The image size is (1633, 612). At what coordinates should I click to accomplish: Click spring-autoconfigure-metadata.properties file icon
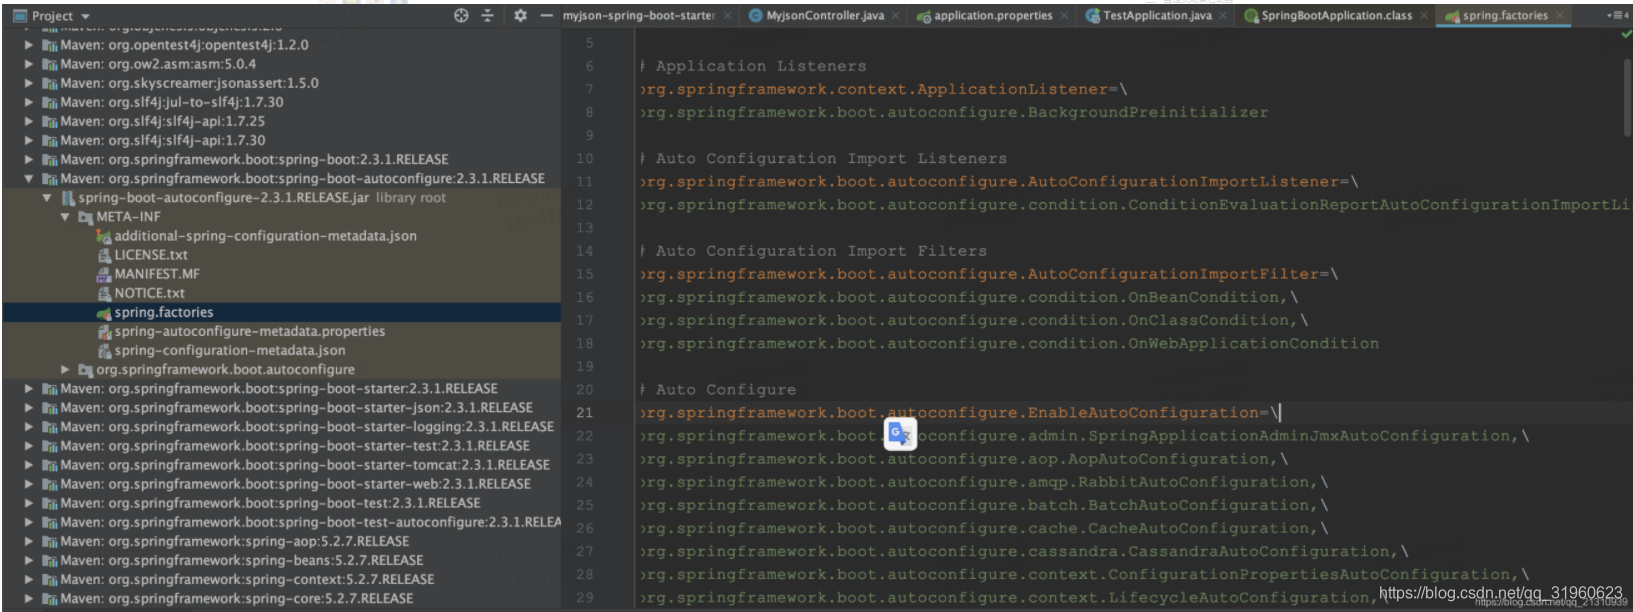tap(103, 332)
